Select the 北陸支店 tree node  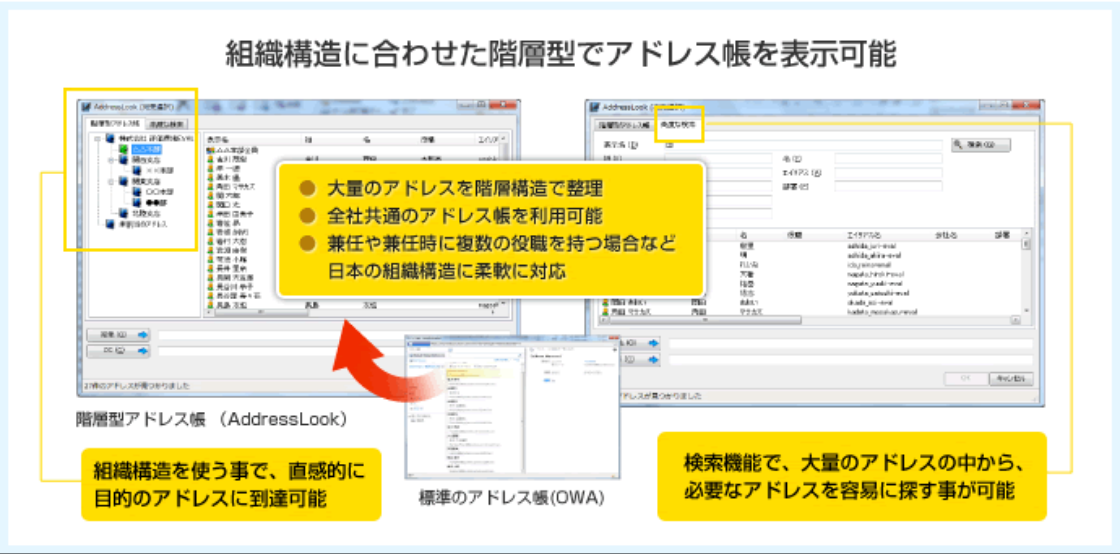[x=144, y=213]
